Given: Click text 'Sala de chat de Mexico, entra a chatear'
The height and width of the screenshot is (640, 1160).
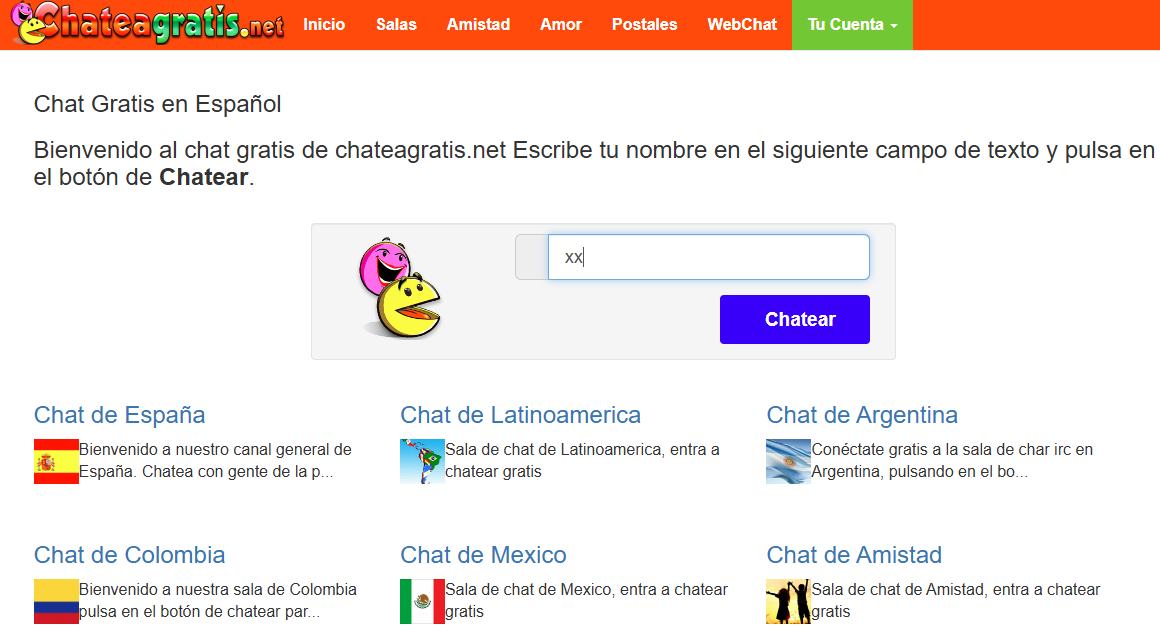Looking at the screenshot, I should (x=587, y=590).
